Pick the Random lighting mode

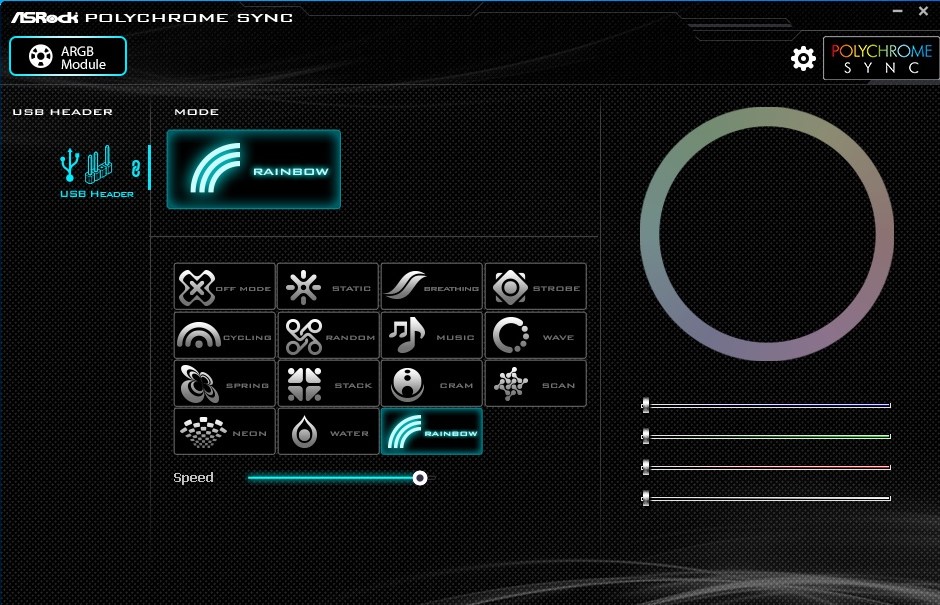pos(329,335)
